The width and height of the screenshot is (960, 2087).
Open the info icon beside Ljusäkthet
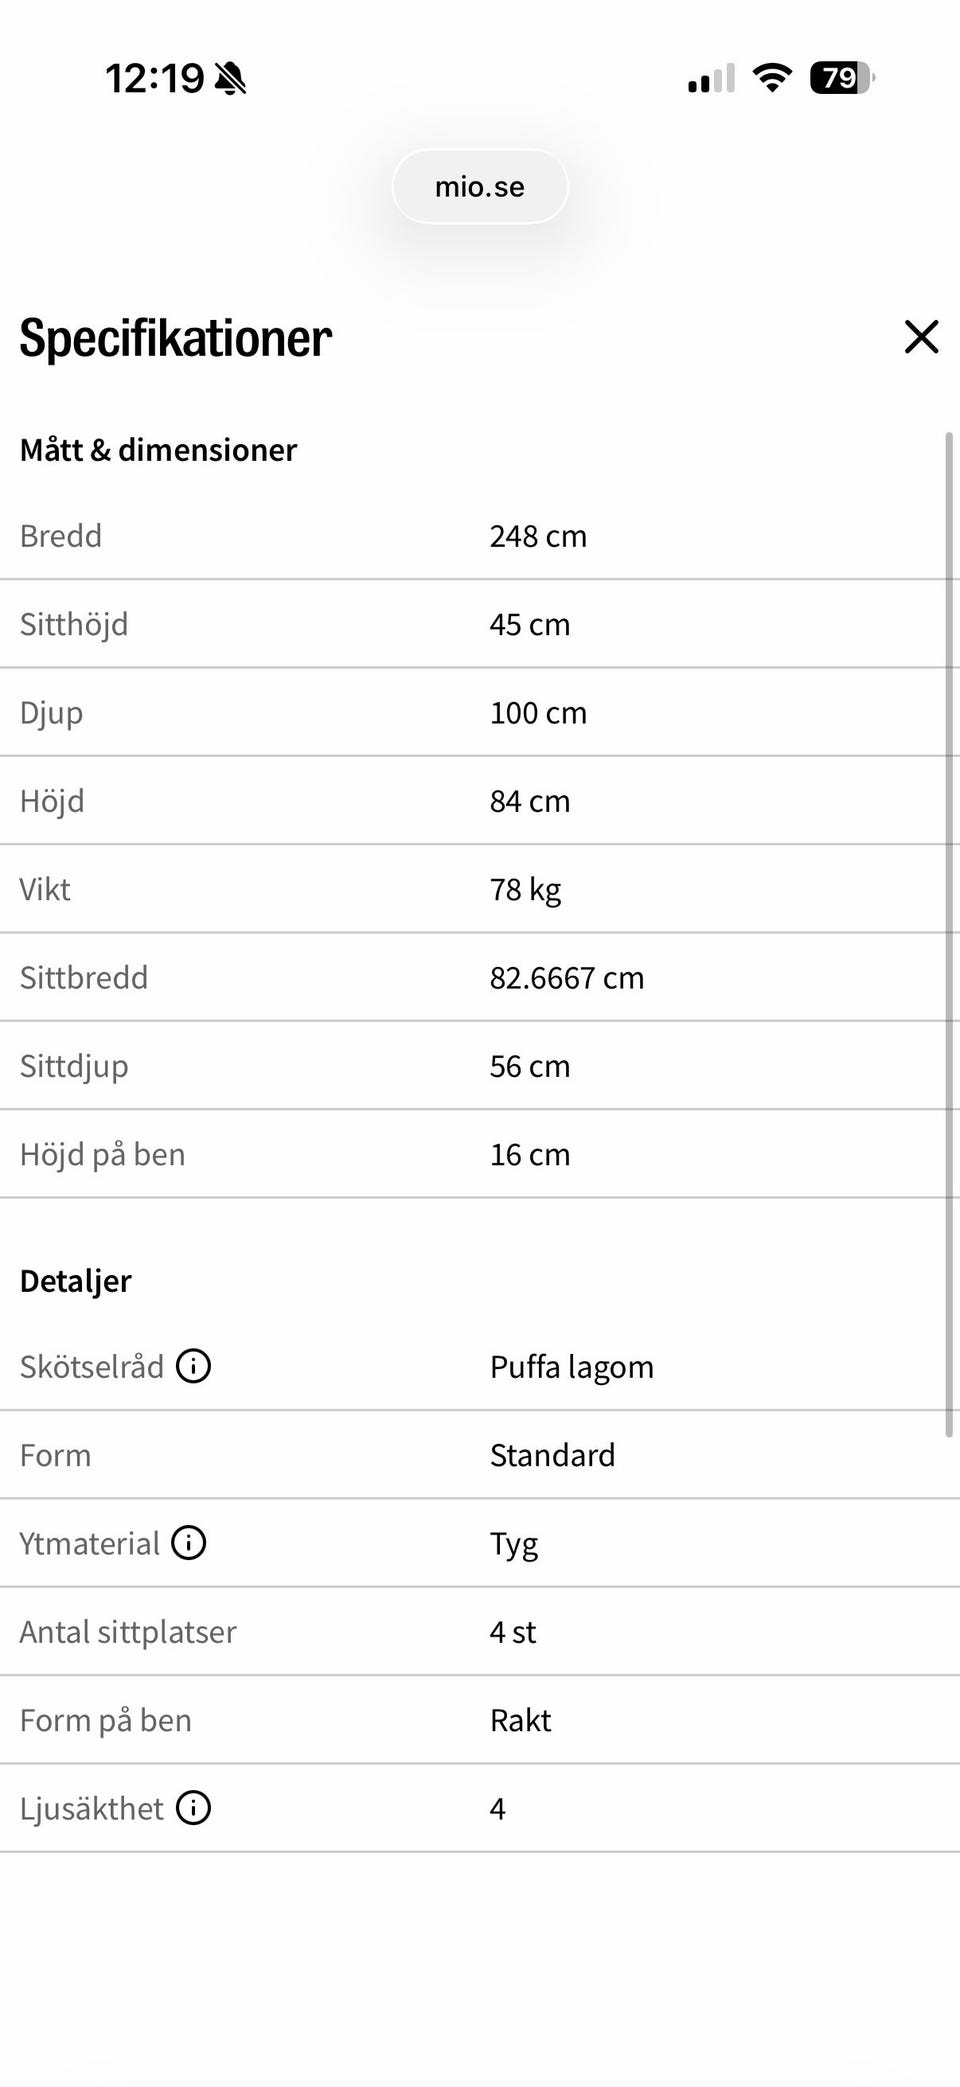pyautogui.click(x=193, y=1808)
